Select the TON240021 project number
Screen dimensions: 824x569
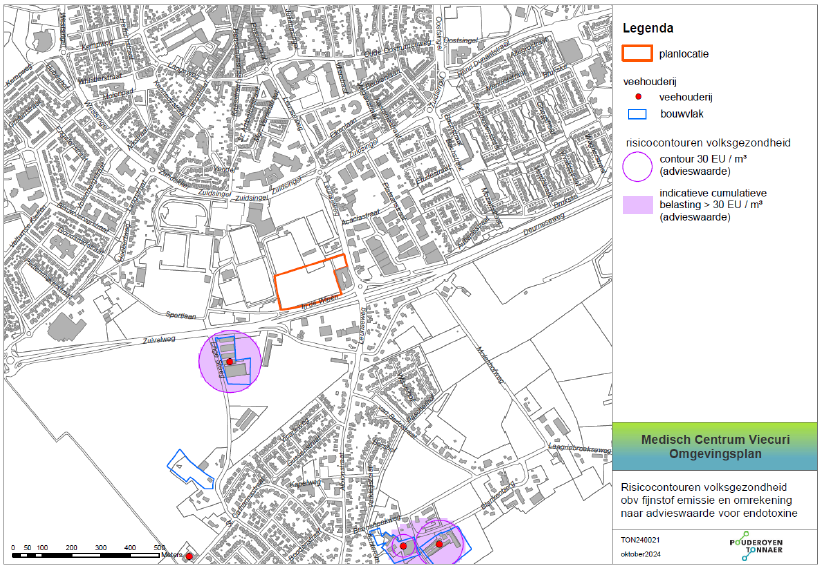tap(641, 538)
